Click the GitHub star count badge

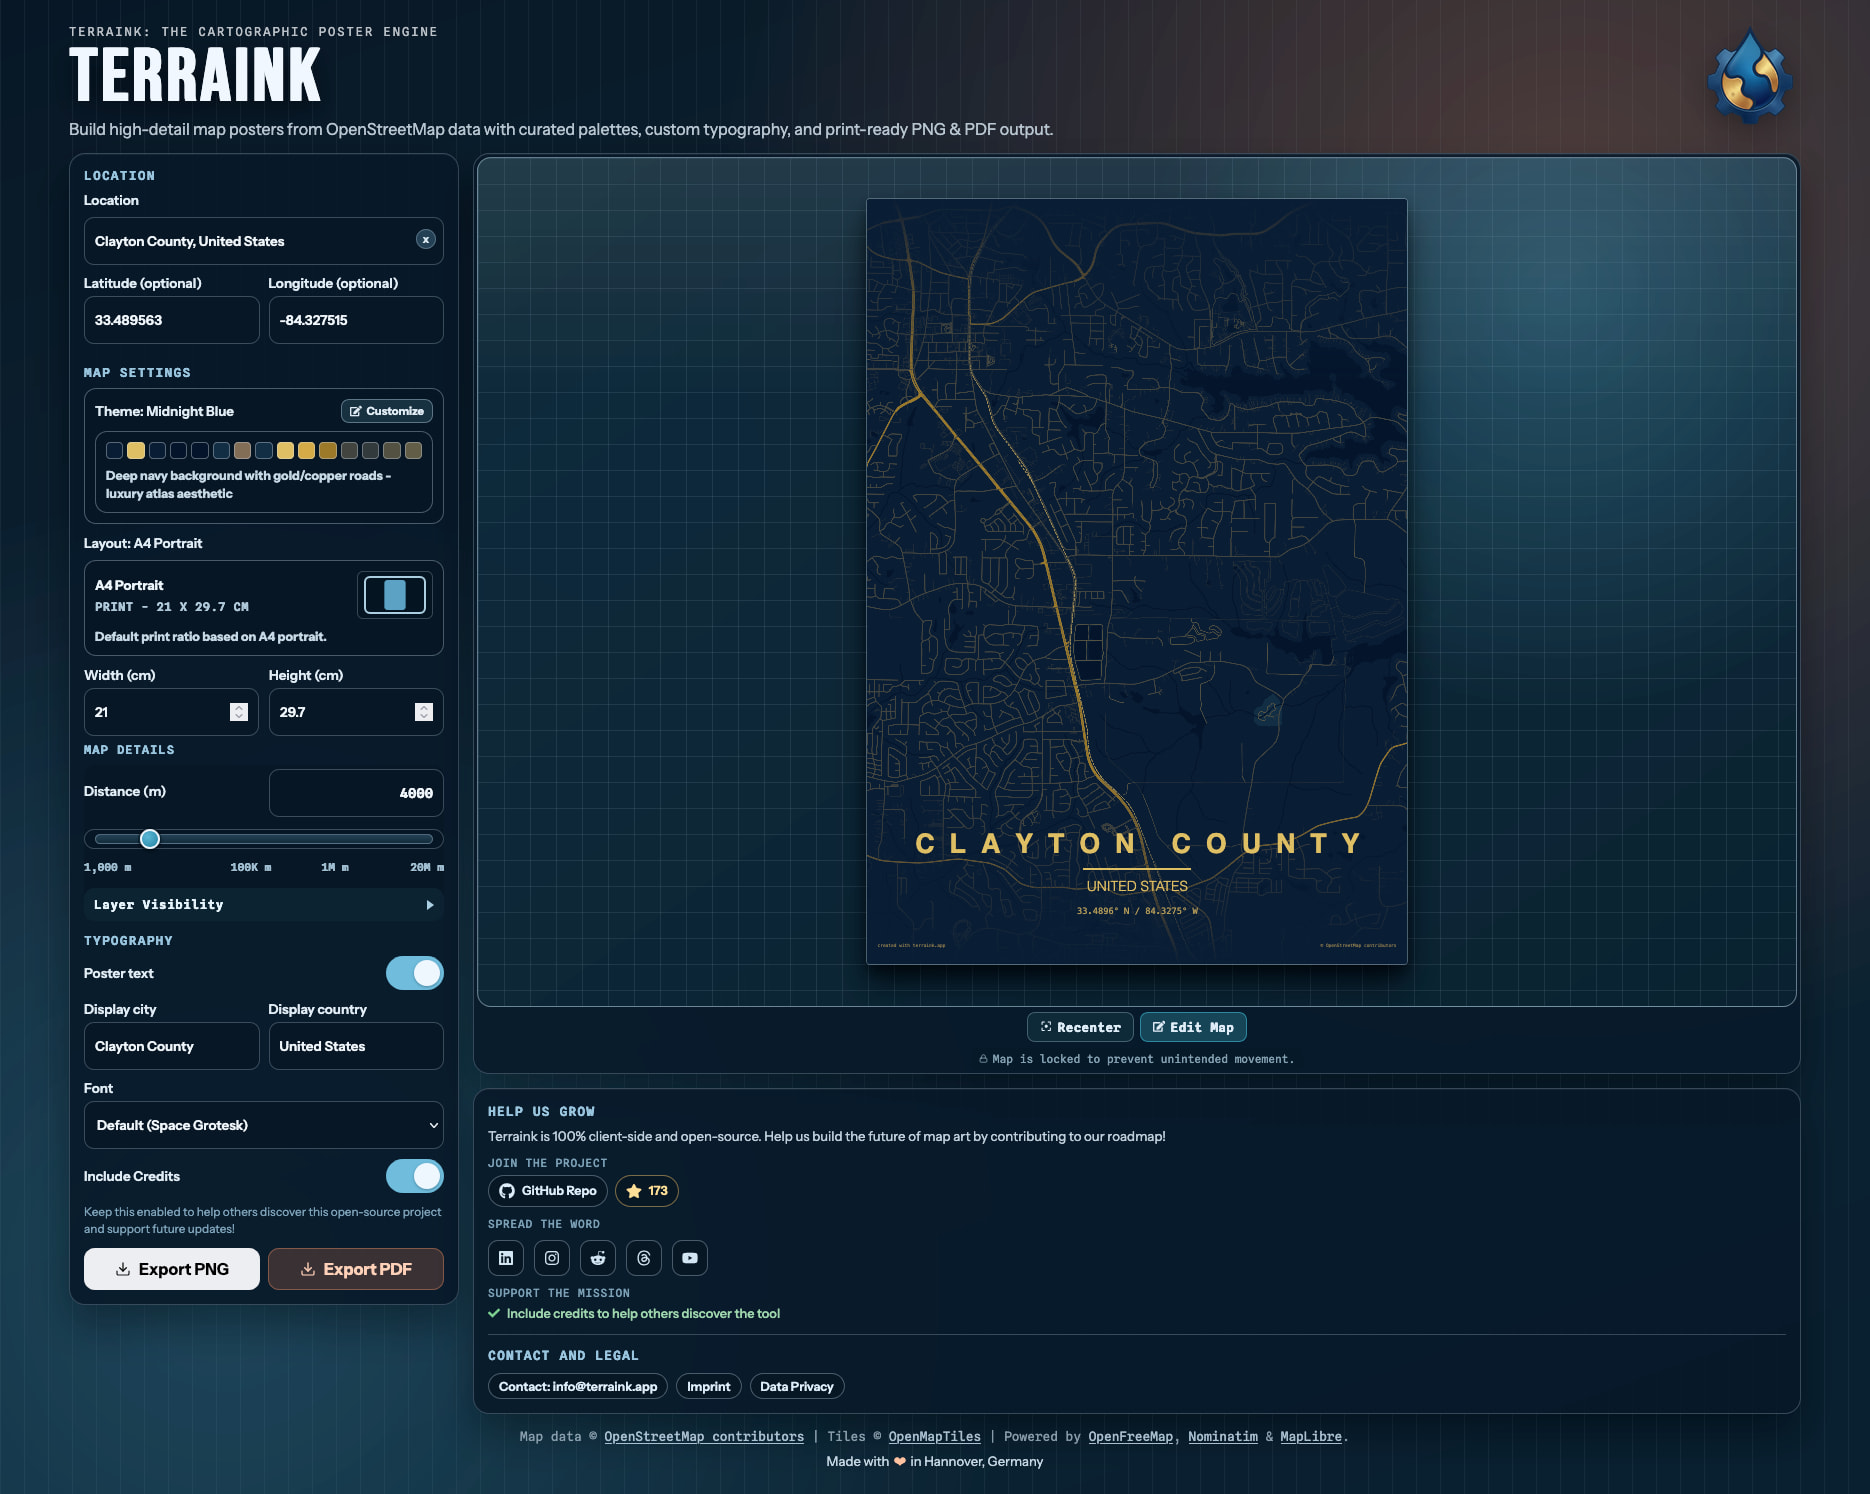[647, 1191]
